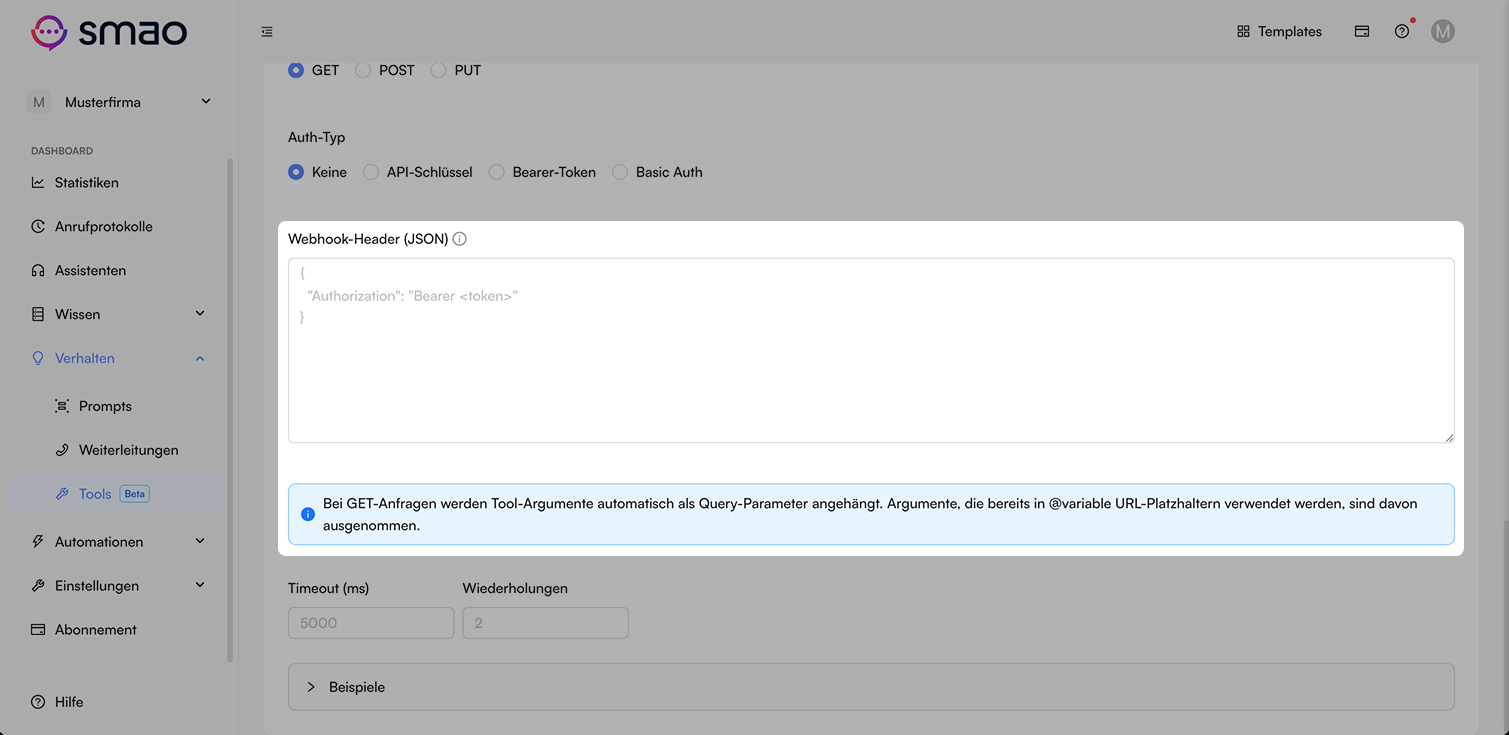Click the Statistiken chart icon

pyautogui.click(x=38, y=183)
